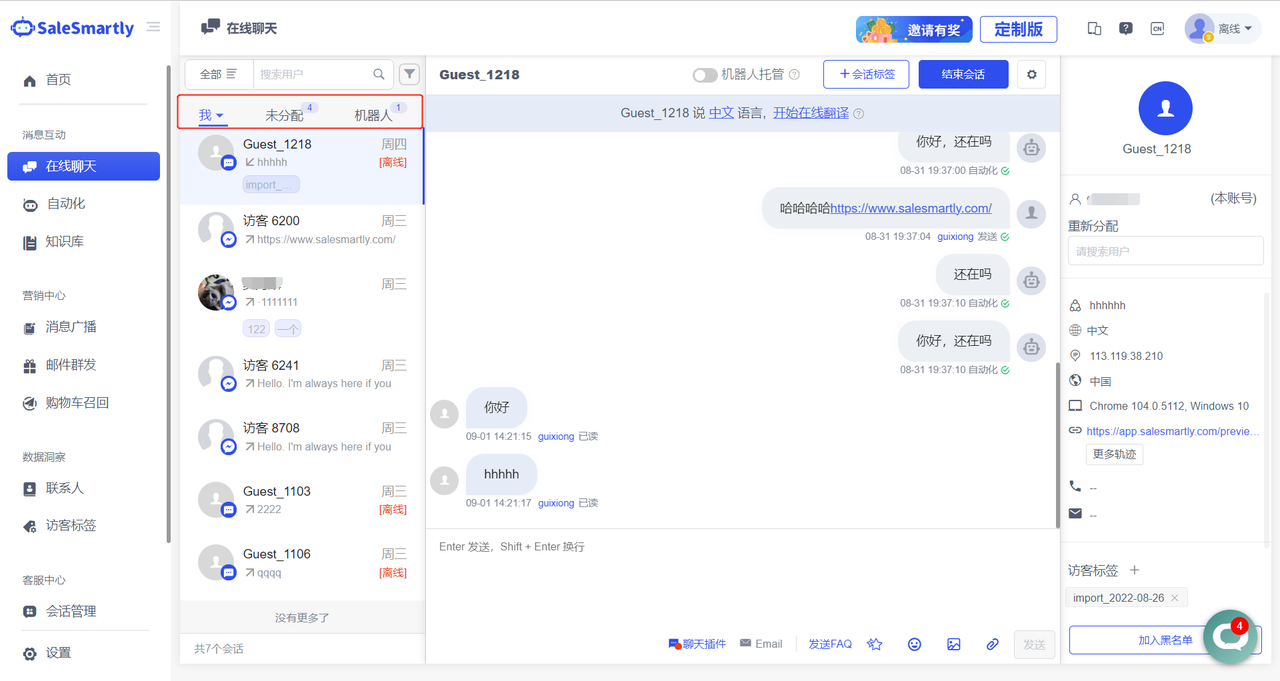This screenshot has width=1280, height=681.
Task: Open 知识库 in the sidebar
Action: pos(64,242)
